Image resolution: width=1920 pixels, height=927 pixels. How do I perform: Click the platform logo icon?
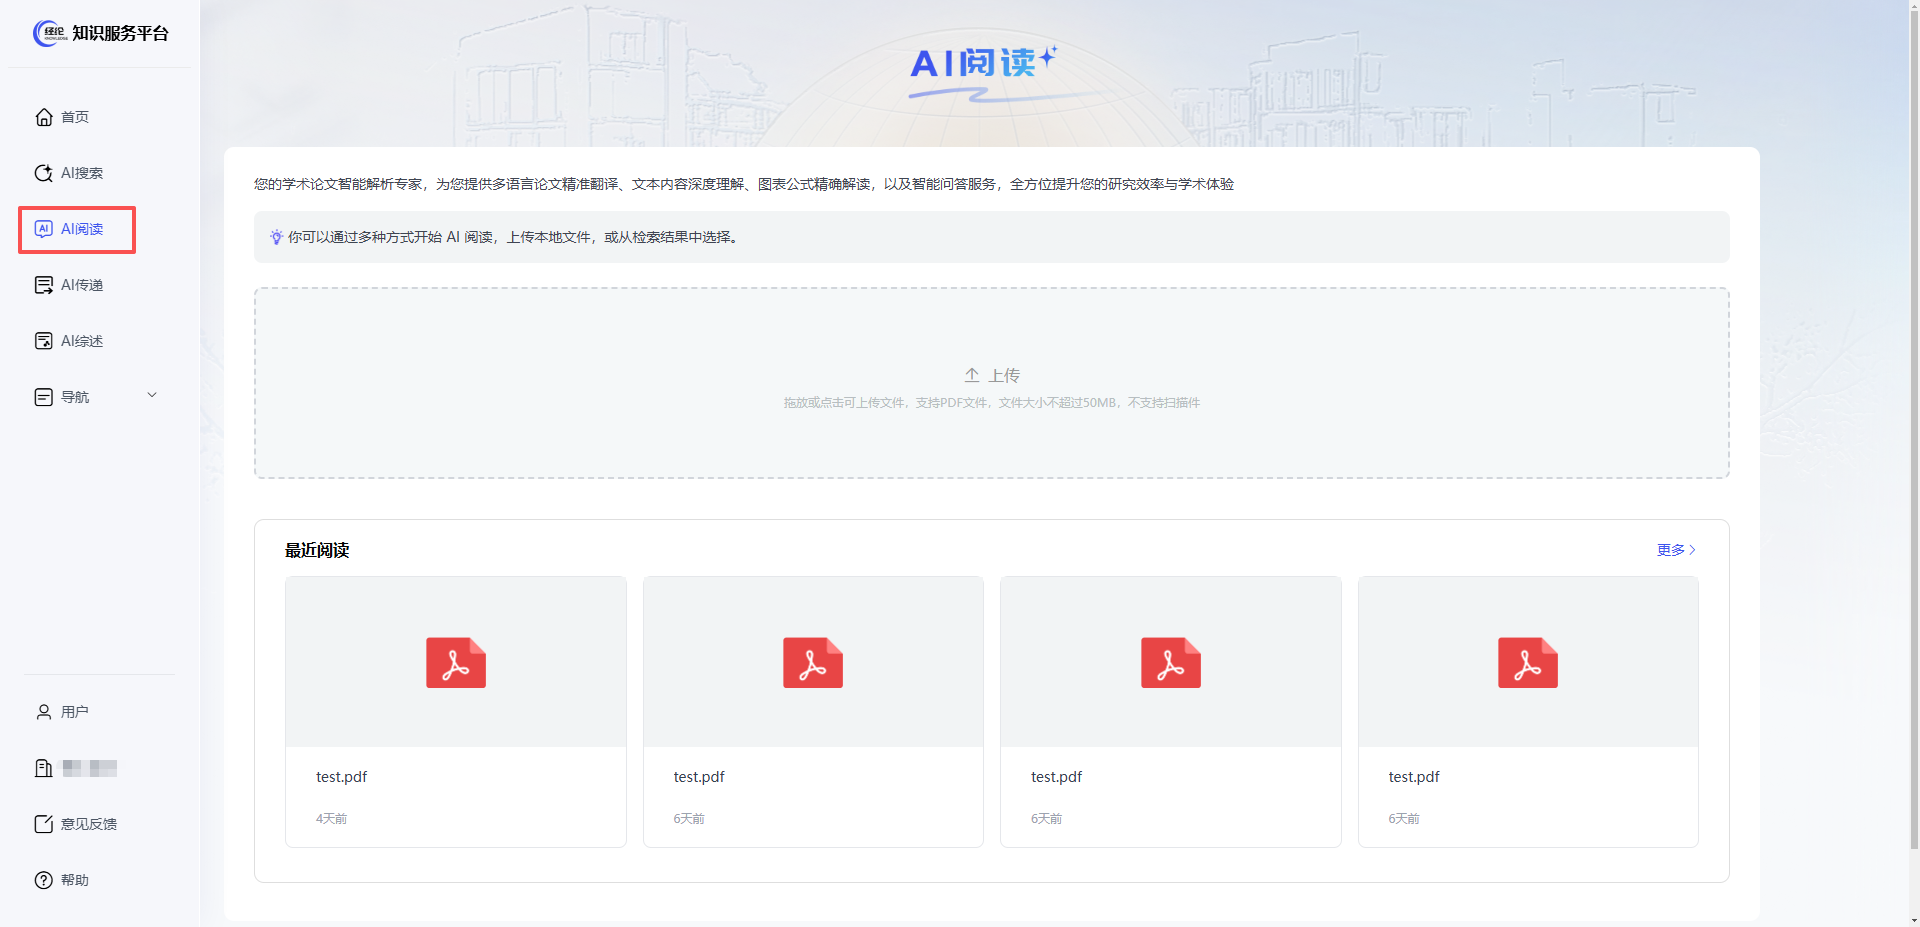(47, 32)
